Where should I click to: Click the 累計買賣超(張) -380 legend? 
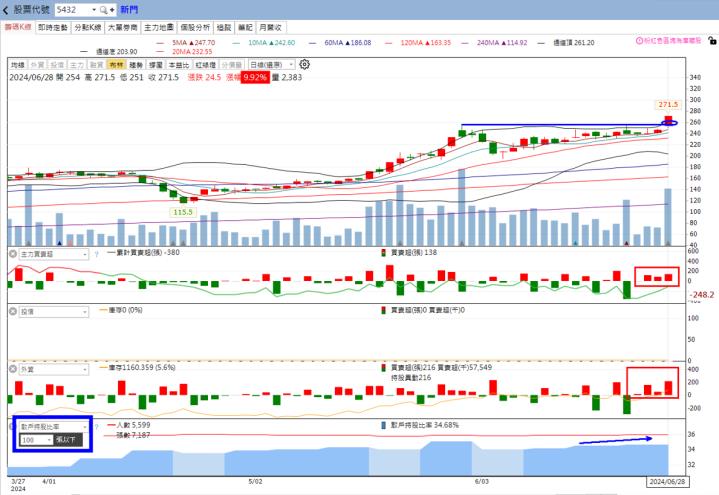pyautogui.click(x=143, y=252)
